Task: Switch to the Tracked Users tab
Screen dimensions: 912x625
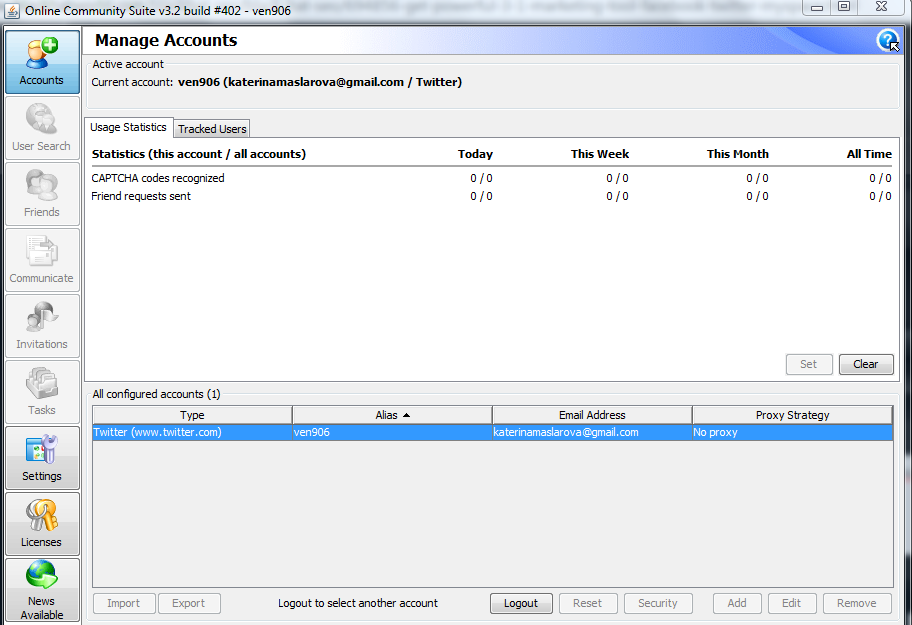Action: point(212,128)
